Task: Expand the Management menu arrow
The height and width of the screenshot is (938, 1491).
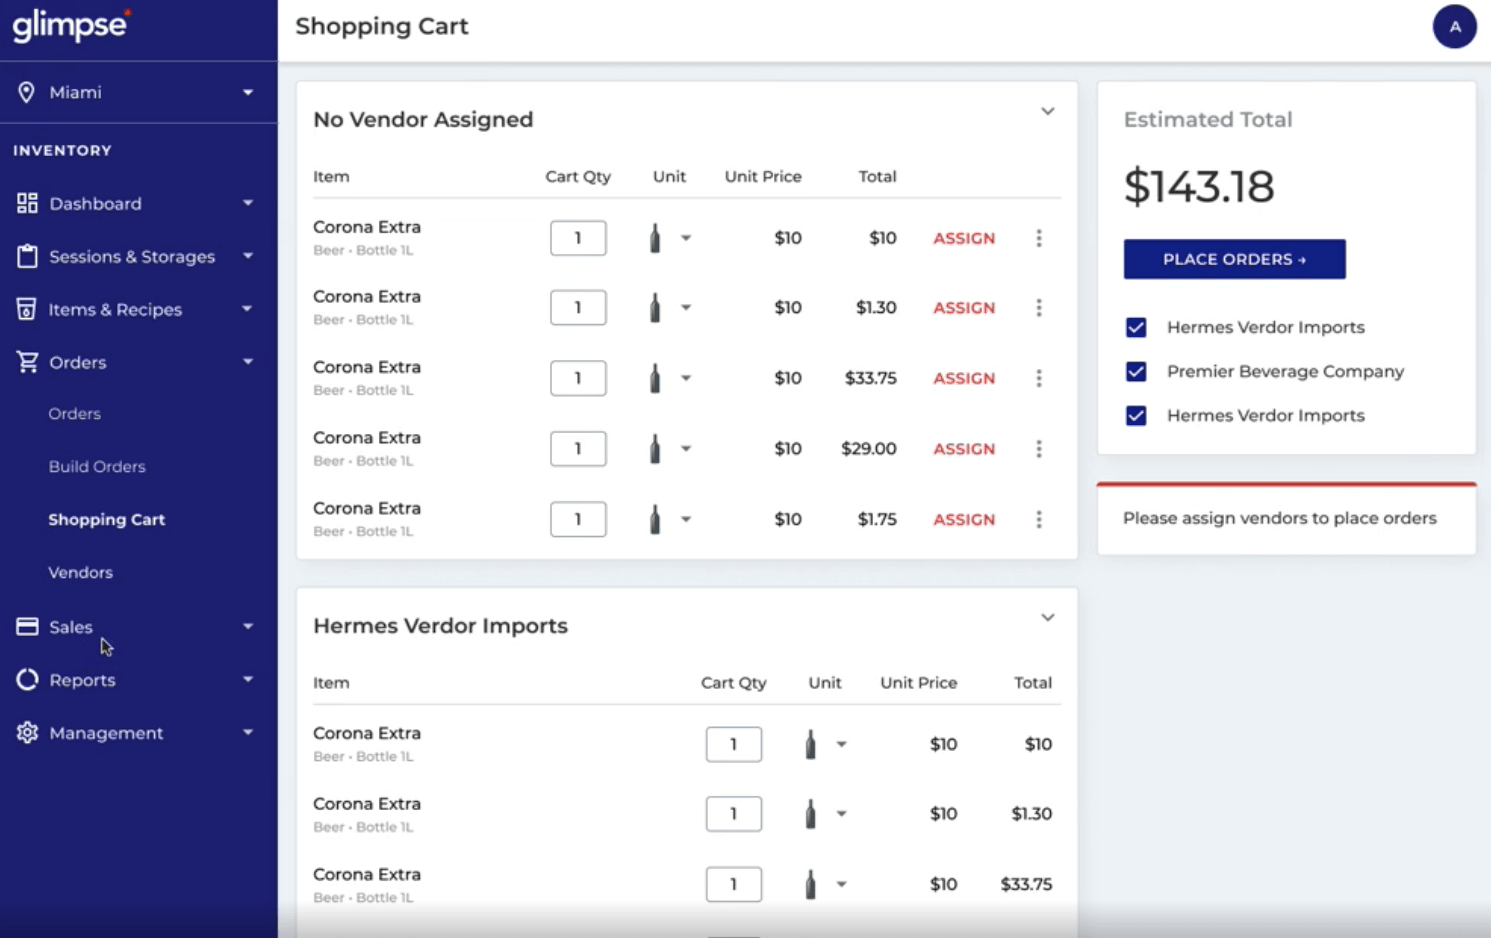Action: click(248, 733)
